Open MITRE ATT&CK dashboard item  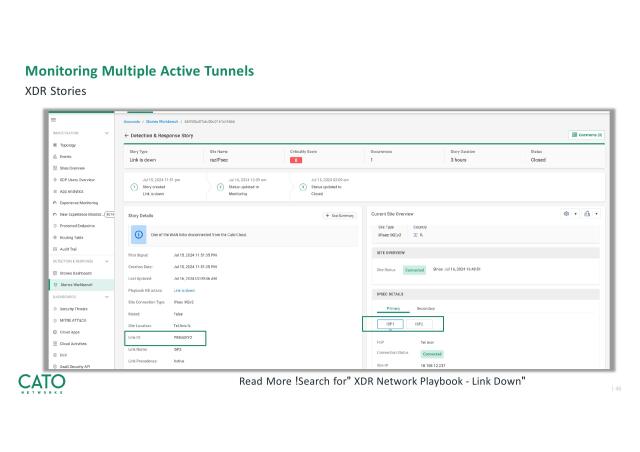(x=76, y=320)
